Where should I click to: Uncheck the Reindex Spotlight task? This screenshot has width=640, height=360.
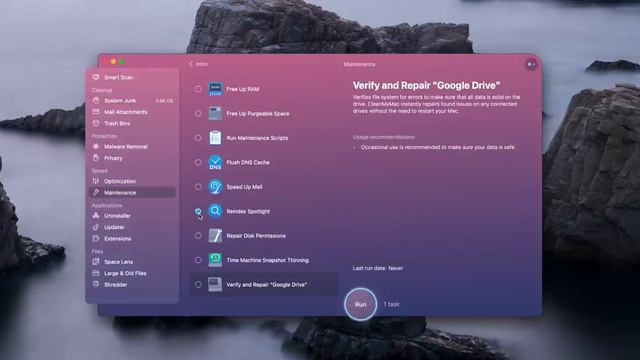[x=198, y=211]
